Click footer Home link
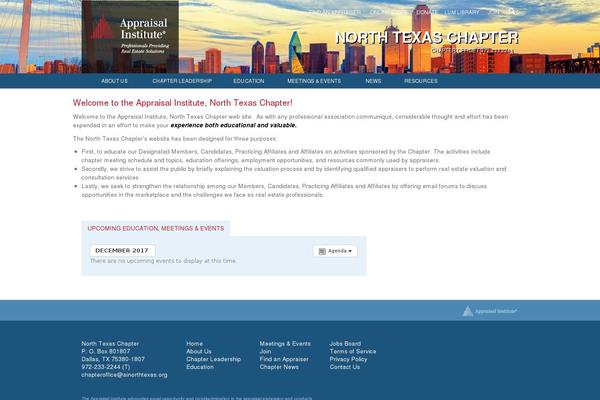 pos(194,344)
